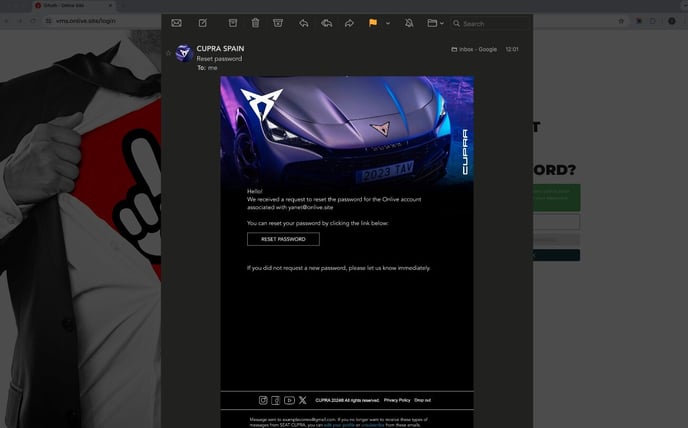Open the flag color dropdown arrow
This screenshot has width=688, height=428.
[387, 23]
